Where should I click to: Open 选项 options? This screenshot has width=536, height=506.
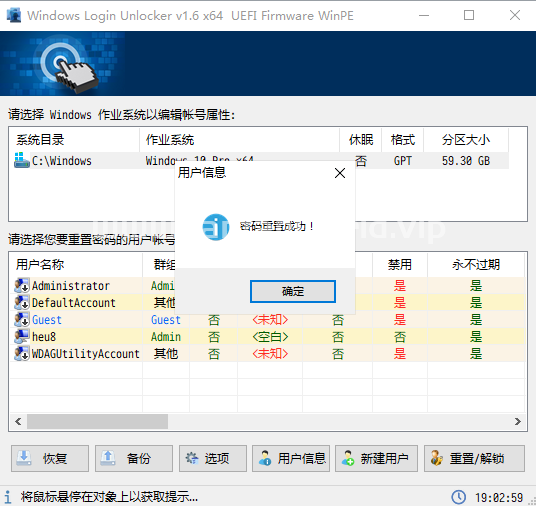(x=213, y=458)
